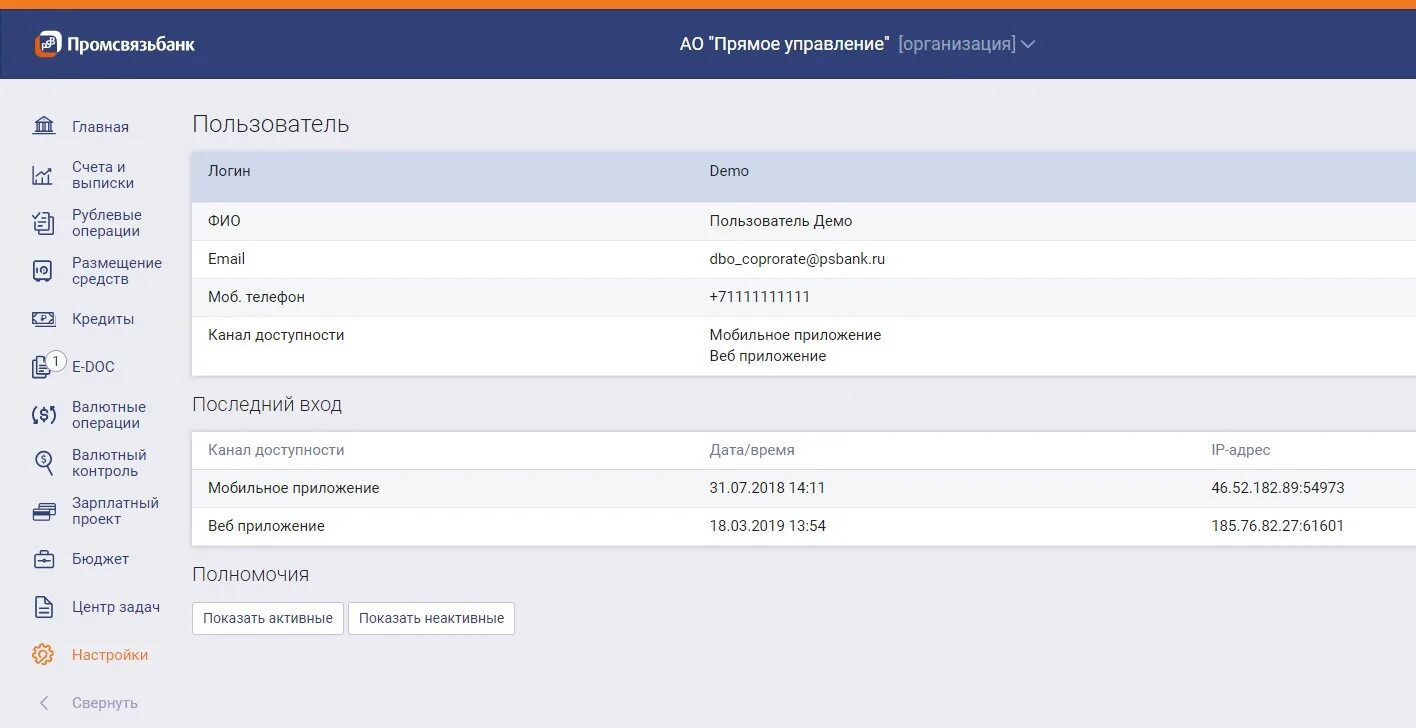Click the E-DOC notification badge showing 1
Screen dimensions: 1416x728
(56, 361)
